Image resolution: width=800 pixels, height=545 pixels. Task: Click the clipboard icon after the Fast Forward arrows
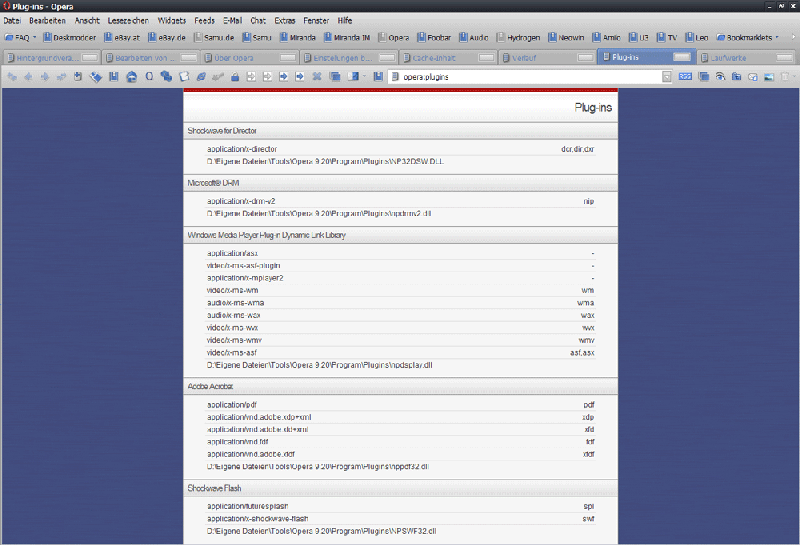pos(78,77)
